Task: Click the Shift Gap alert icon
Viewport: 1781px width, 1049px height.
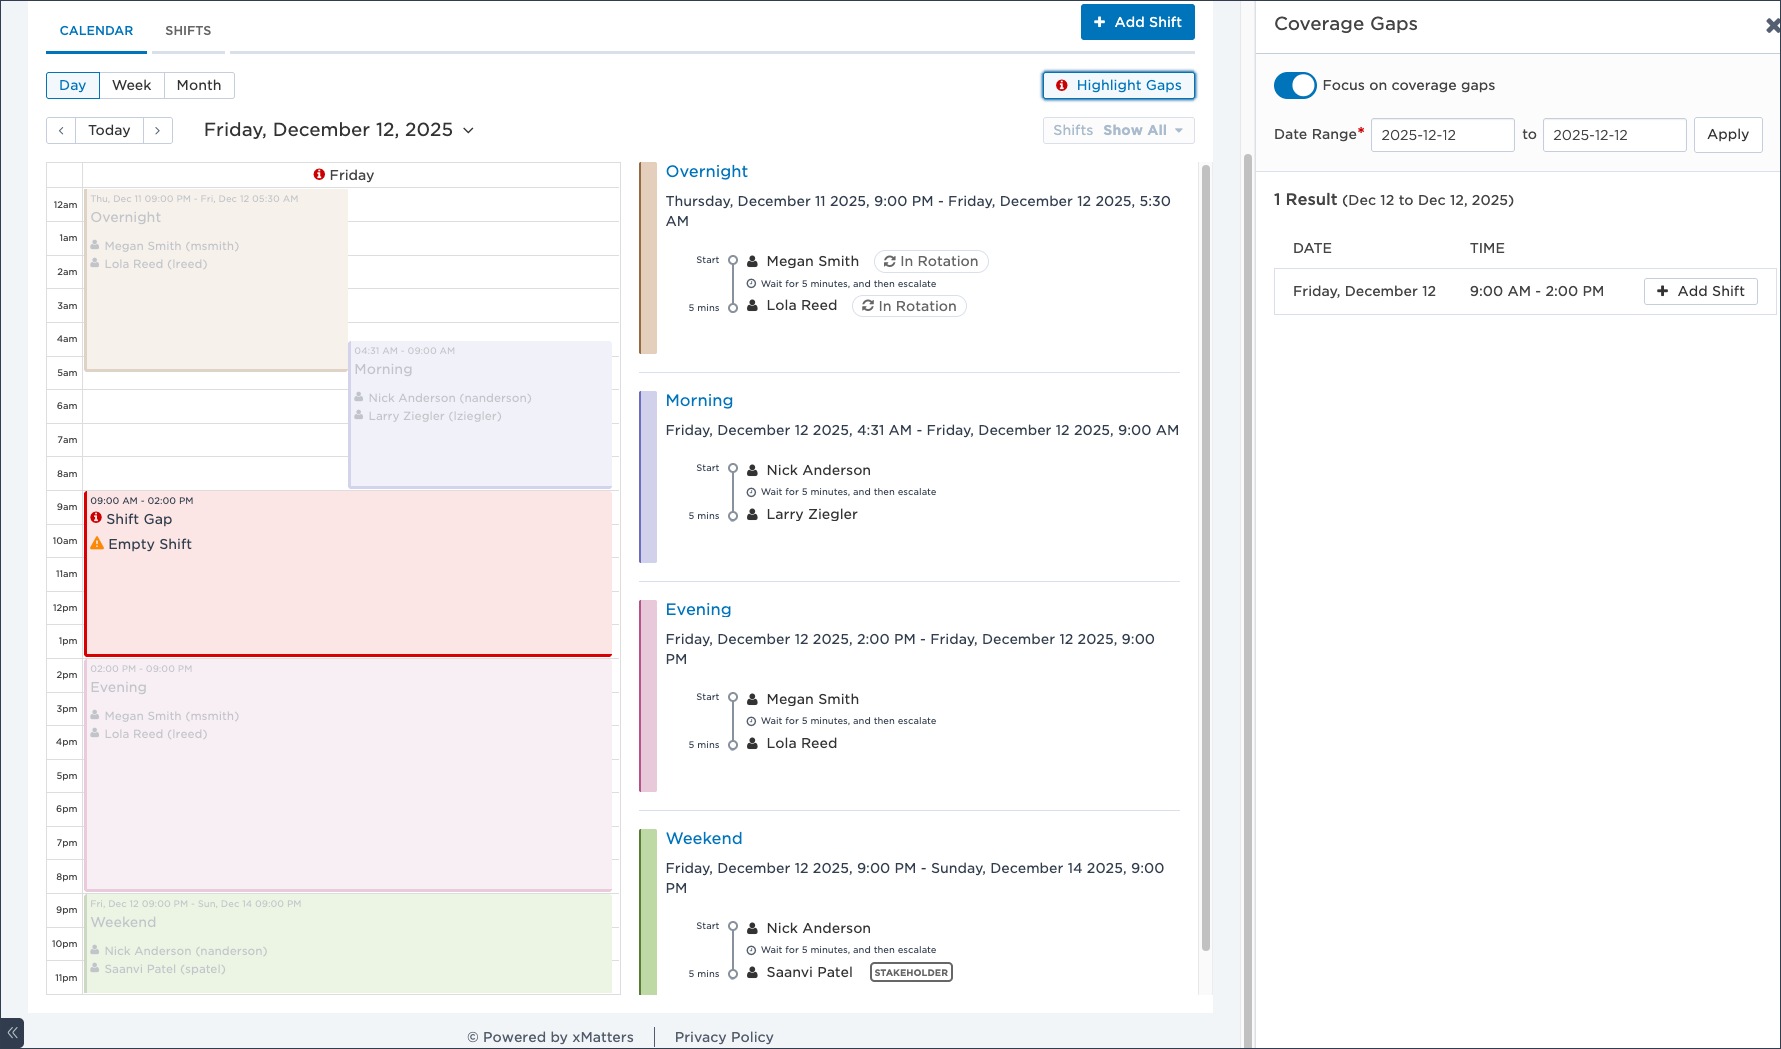Action: pyautogui.click(x=97, y=519)
